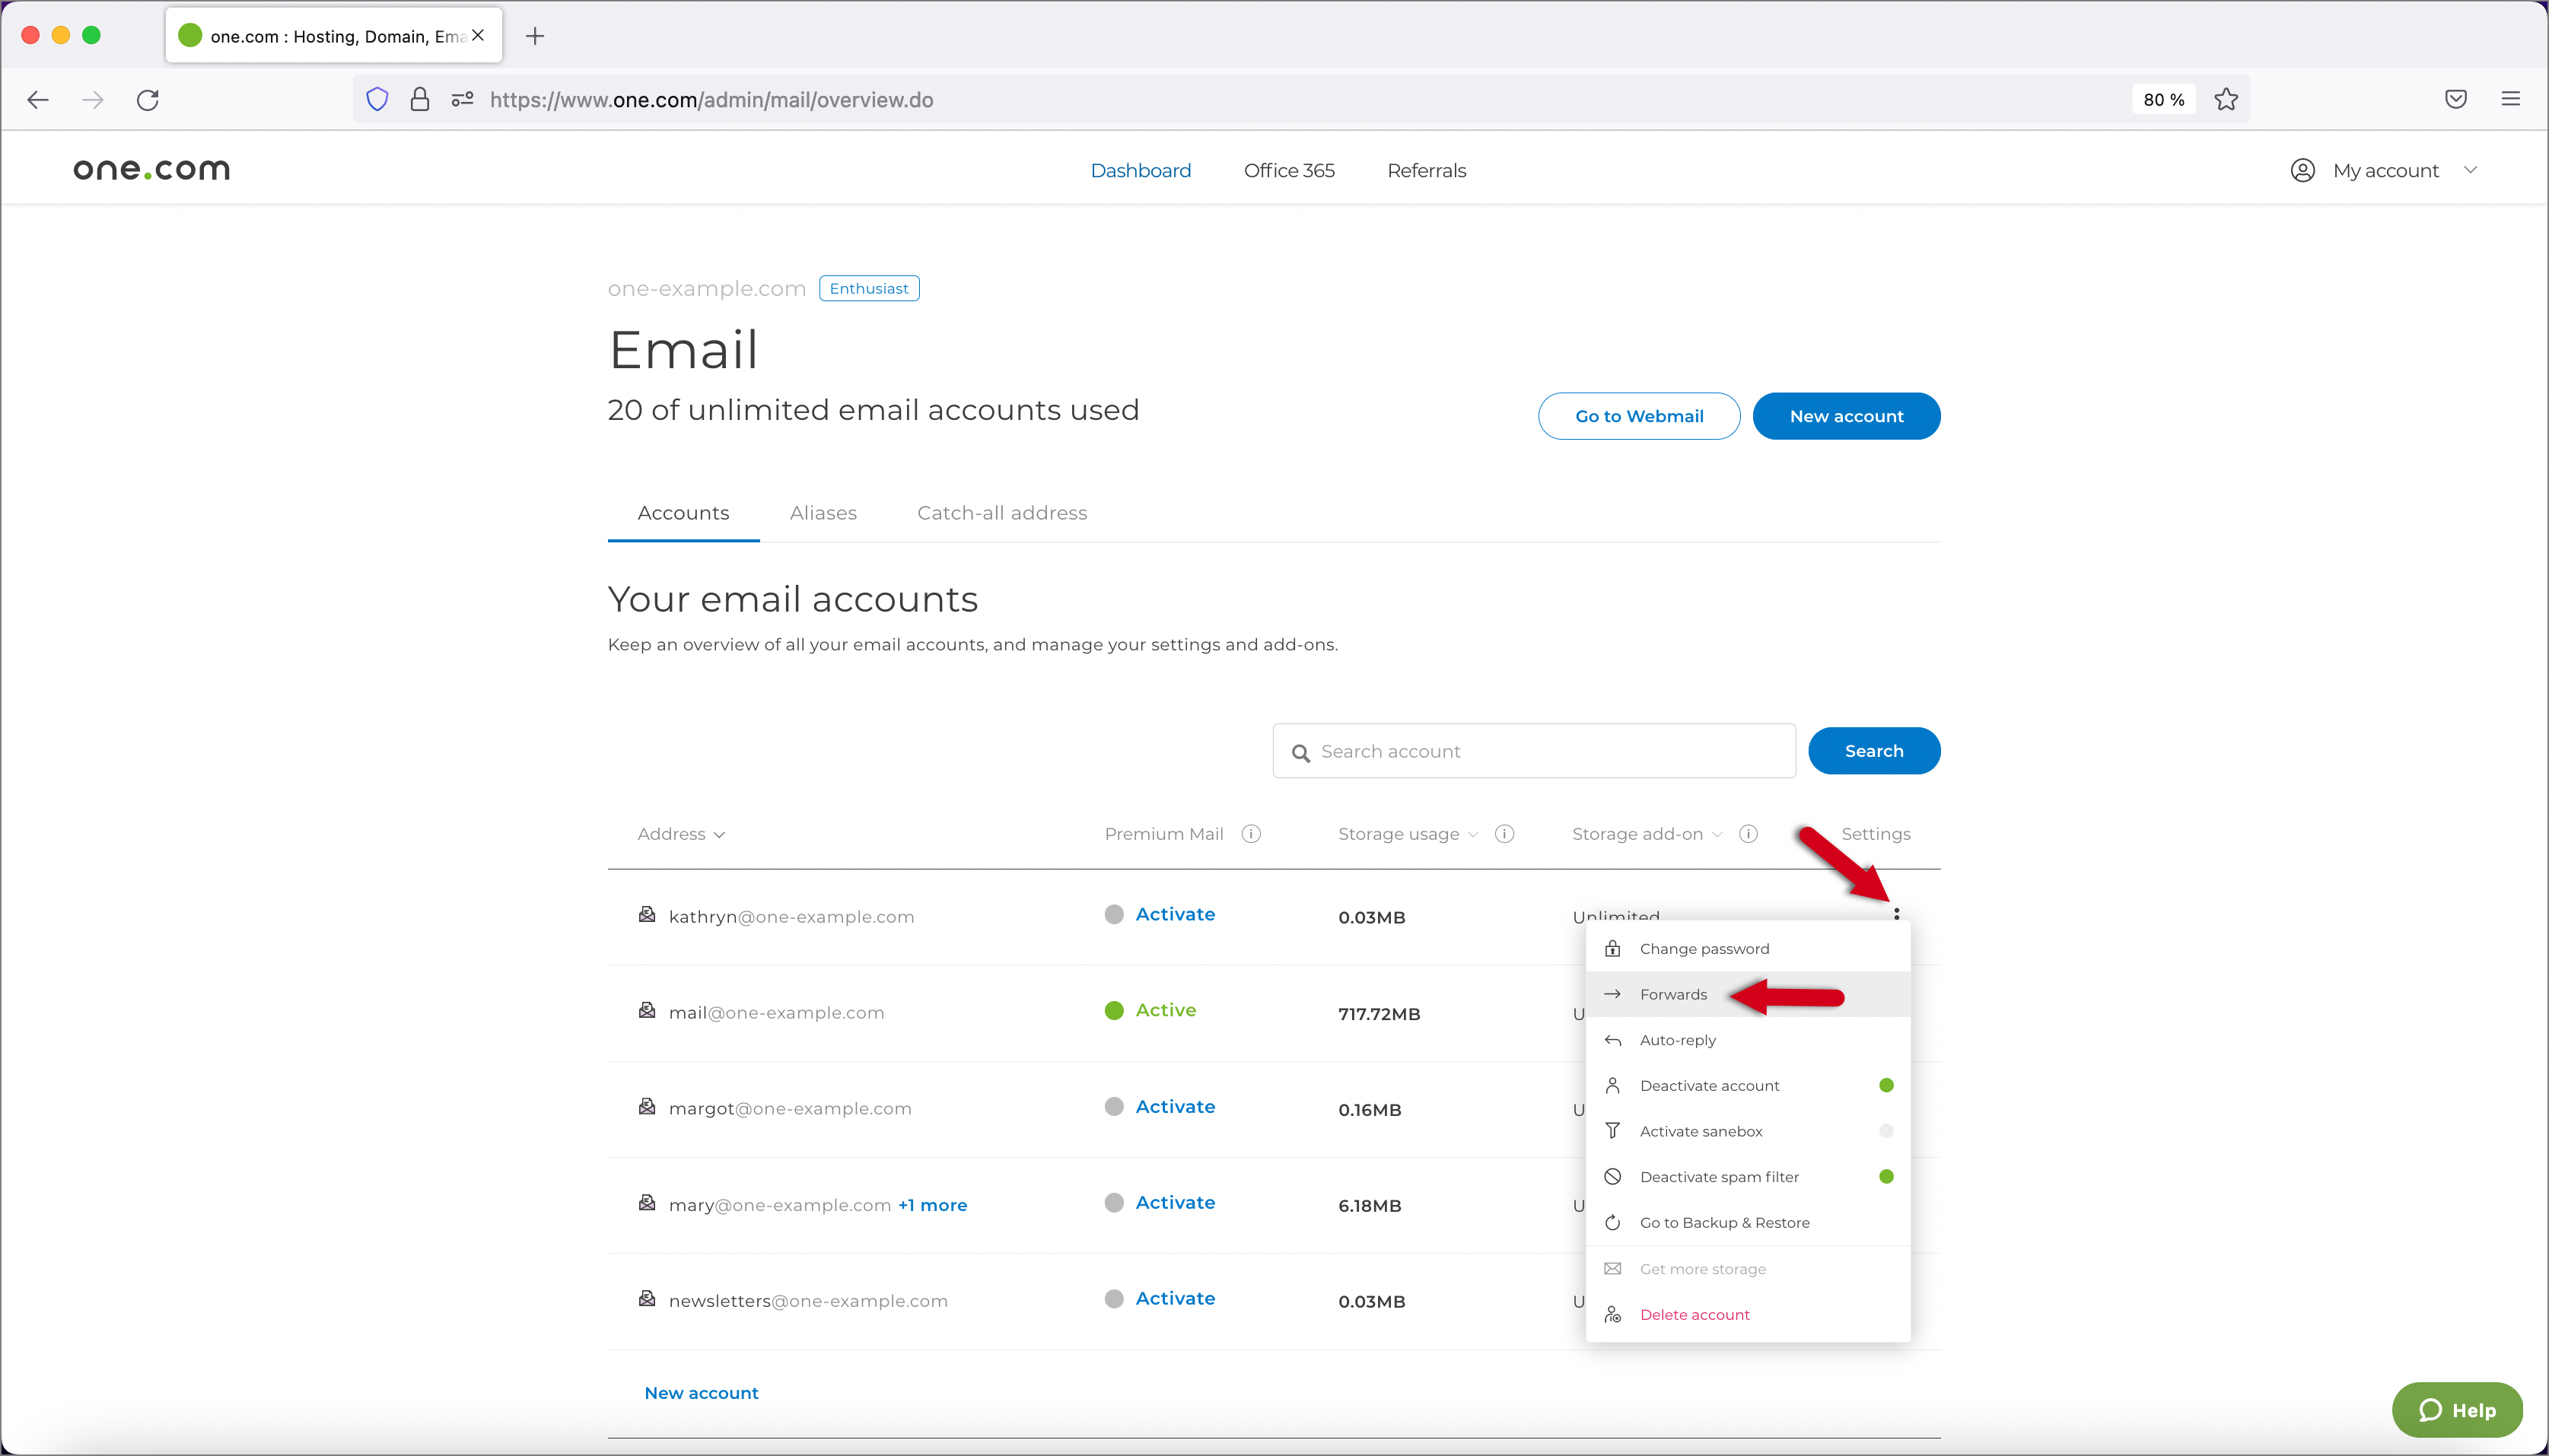This screenshot has width=2549, height=1456.
Task: Click the Deactivate account icon
Action: (x=1614, y=1085)
